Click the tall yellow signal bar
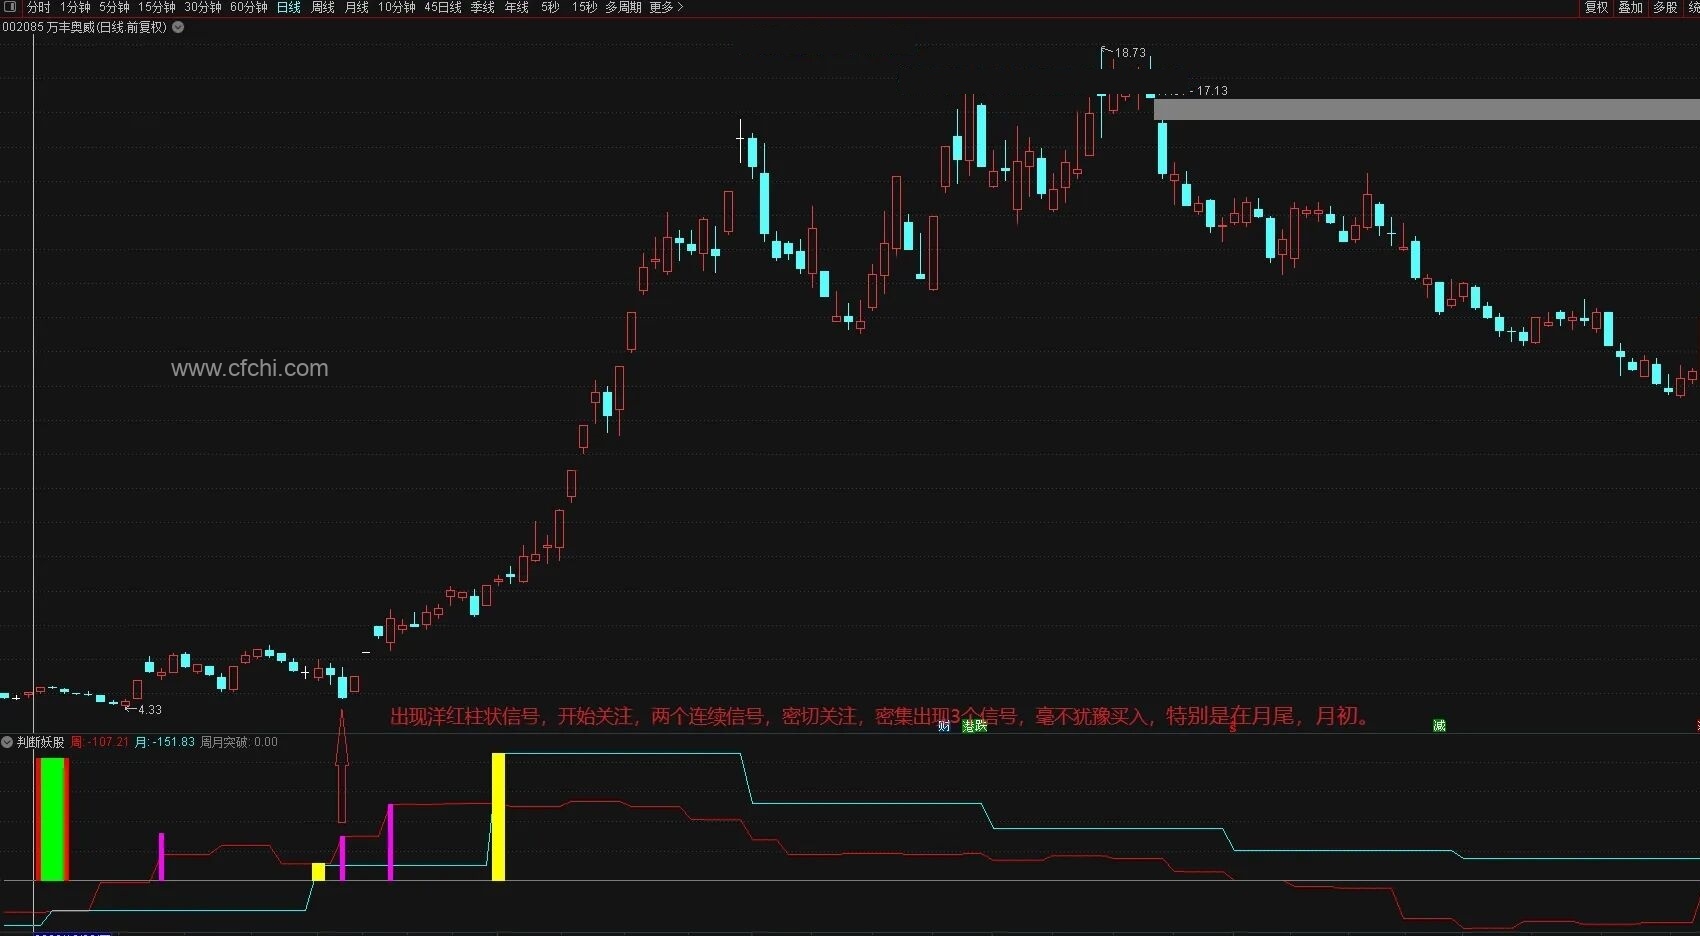 [x=498, y=817]
